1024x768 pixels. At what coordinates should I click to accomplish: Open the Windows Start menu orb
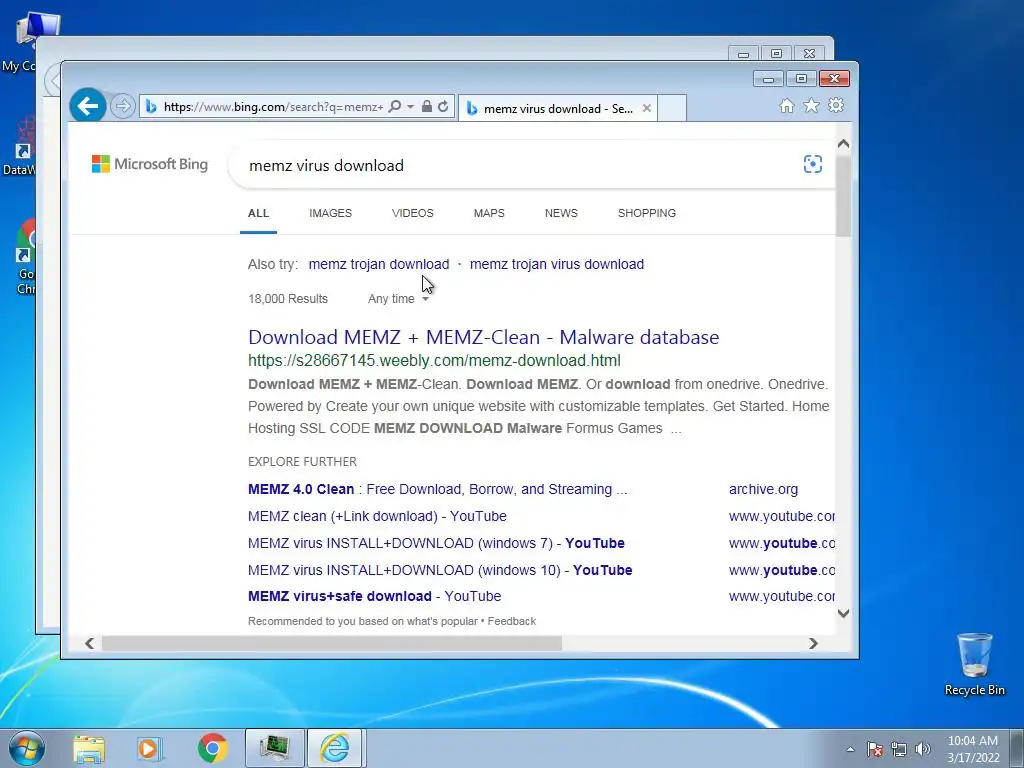tap(27, 748)
